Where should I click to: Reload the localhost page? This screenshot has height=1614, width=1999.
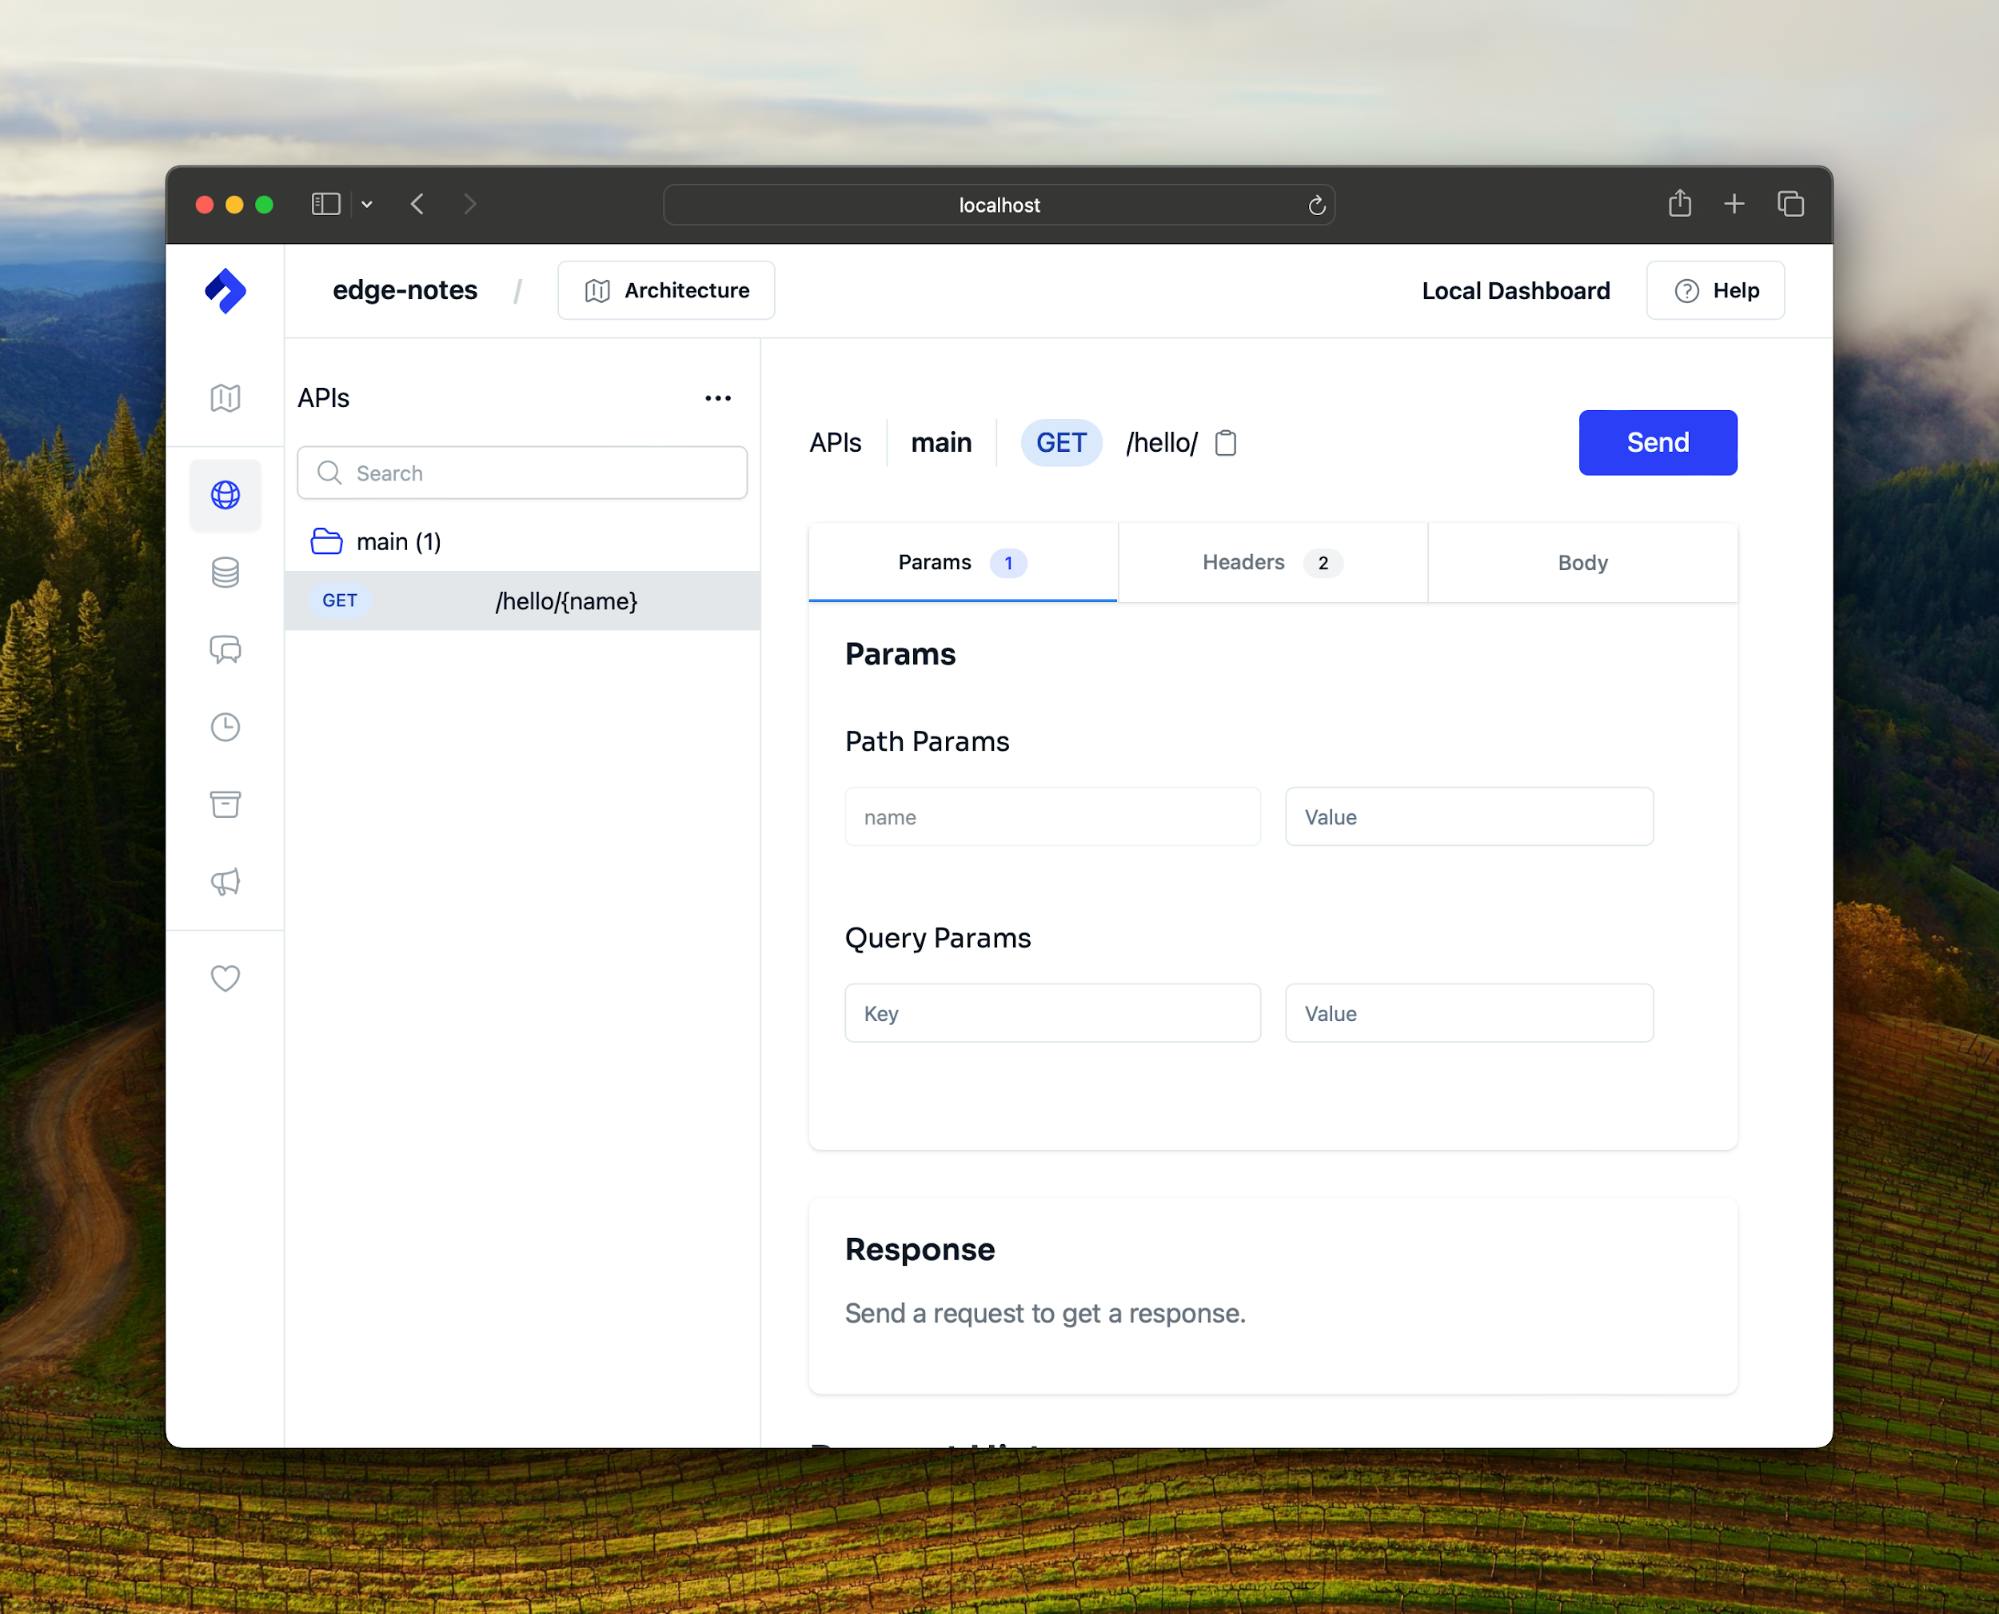(x=1316, y=205)
